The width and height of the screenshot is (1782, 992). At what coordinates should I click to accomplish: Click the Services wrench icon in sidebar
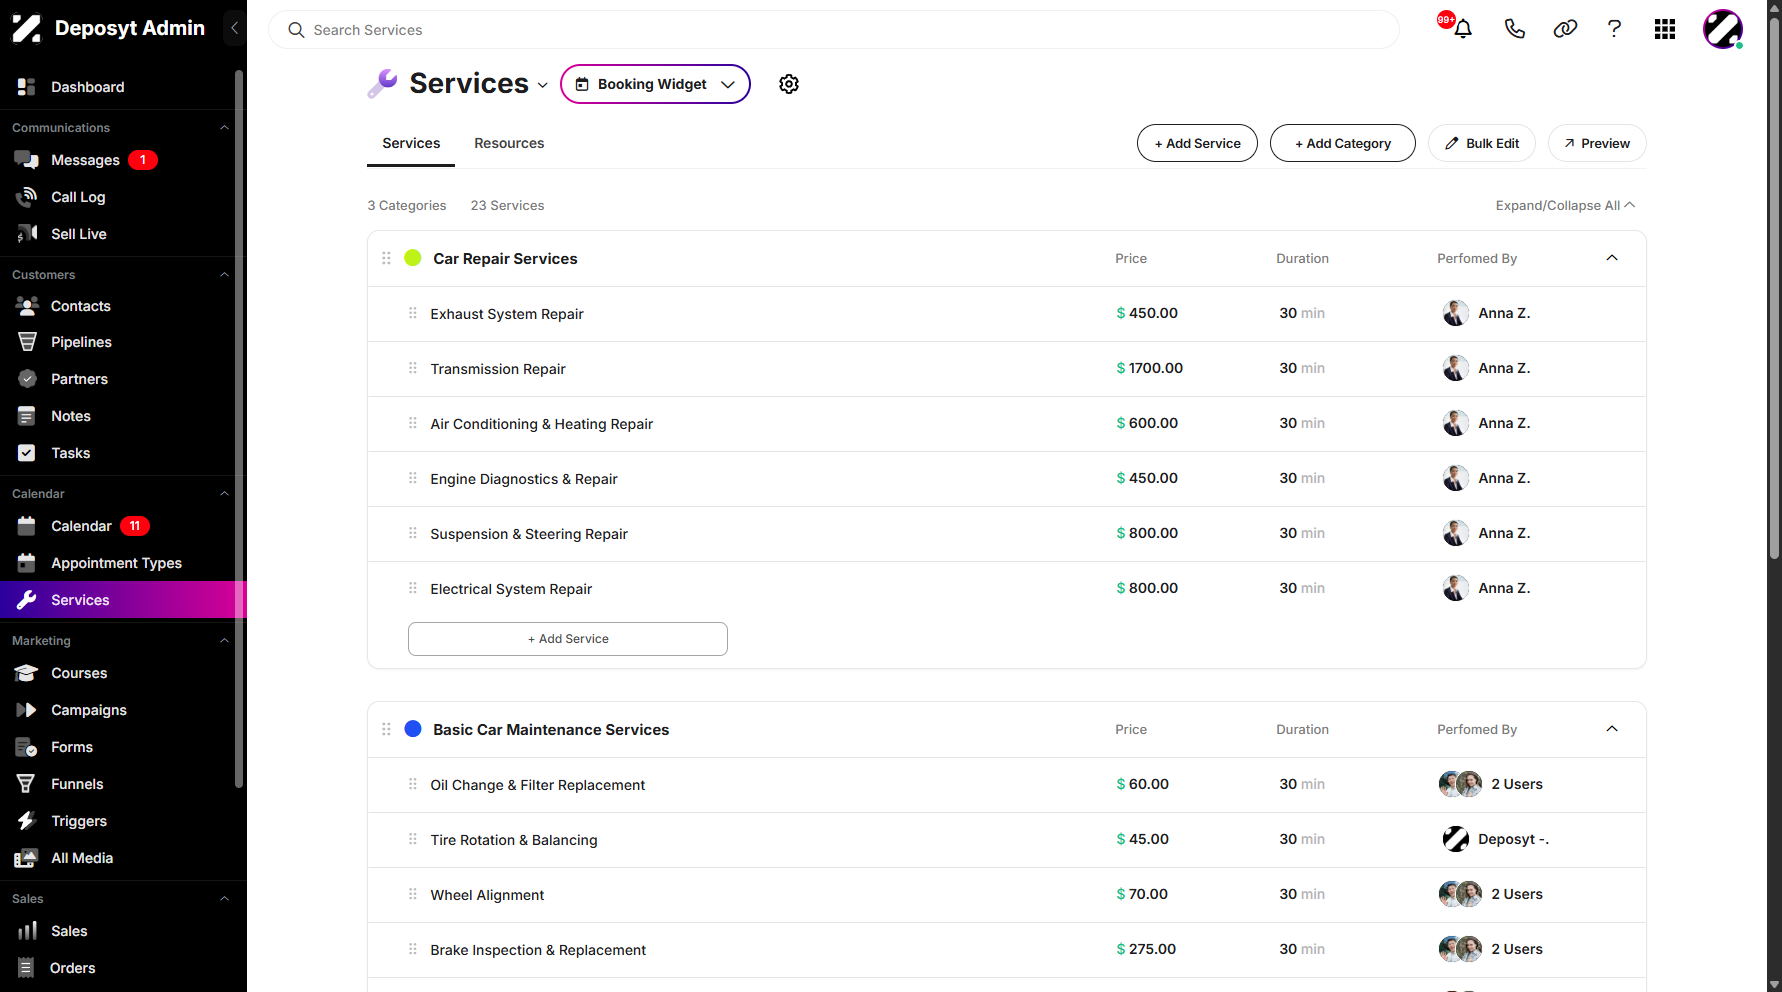click(x=27, y=600)
